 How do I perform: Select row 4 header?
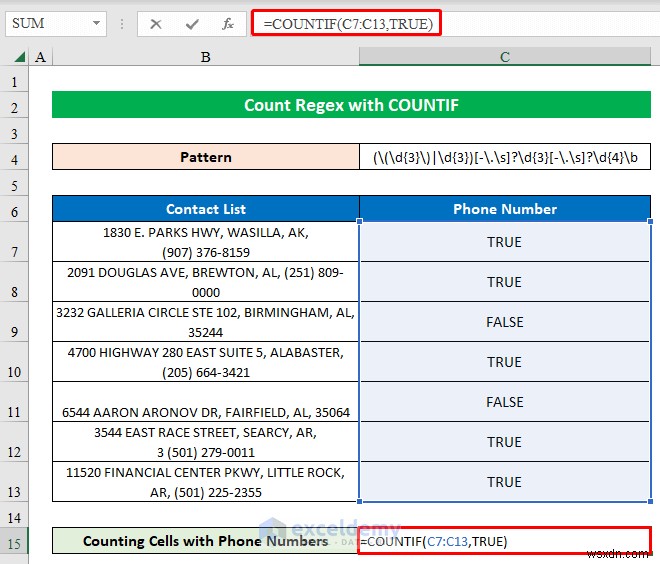click(x=14, y=157)
